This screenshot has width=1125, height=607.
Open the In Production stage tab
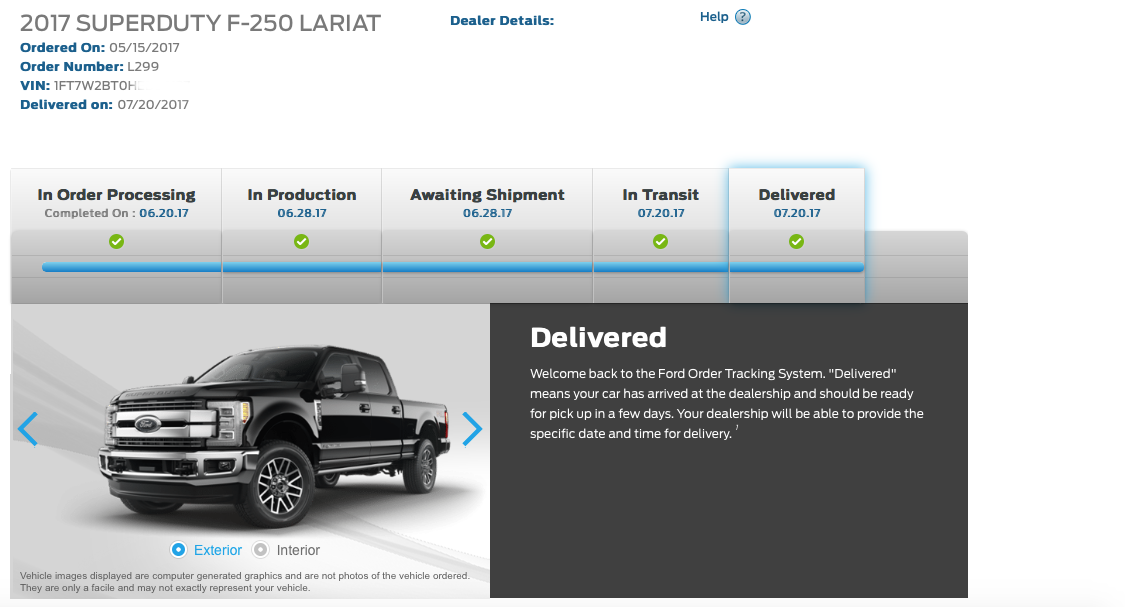[301, 235]
